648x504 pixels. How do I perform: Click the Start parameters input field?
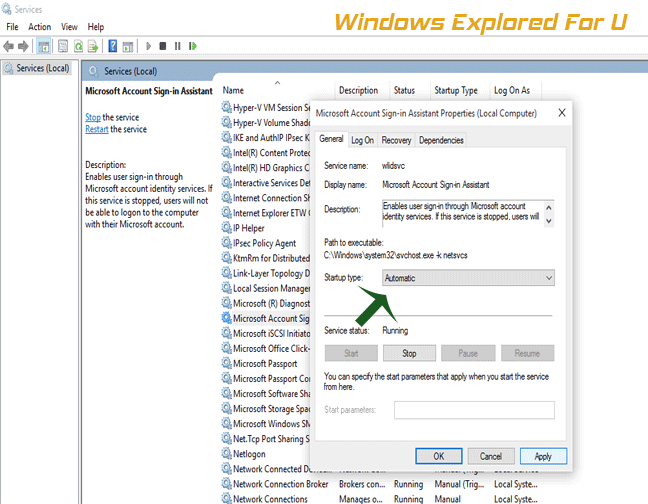tap(474, 410)
